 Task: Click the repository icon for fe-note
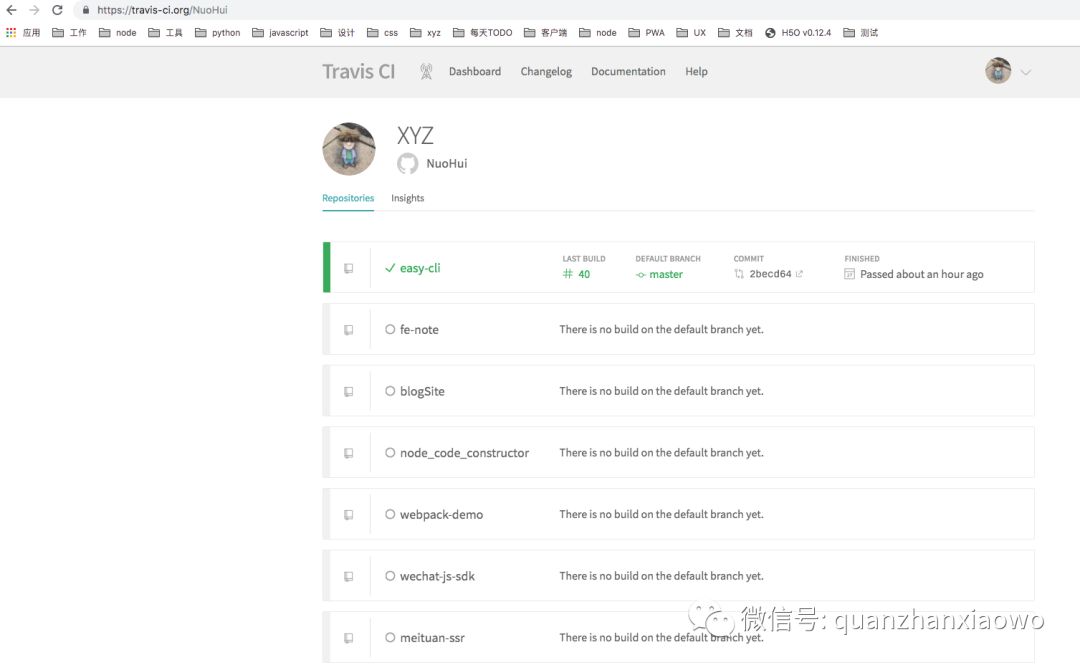click(x=349, y=330)
